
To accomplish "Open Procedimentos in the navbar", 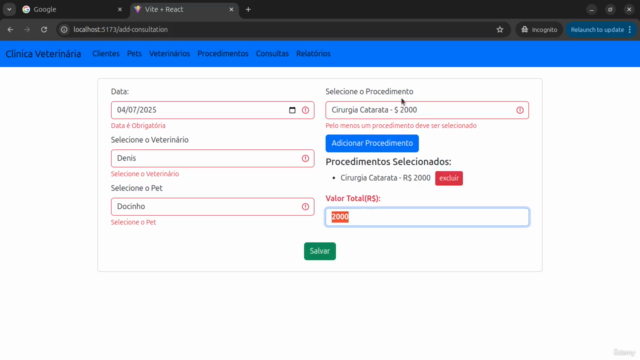I will (x=223, y=53).
